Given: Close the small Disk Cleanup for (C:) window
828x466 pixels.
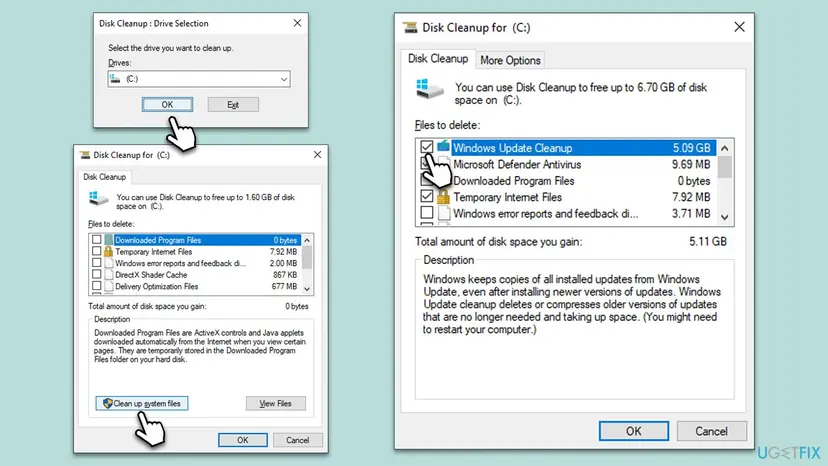Looking at the screenshot, I should pyautogui.click(x=317, y=155).
